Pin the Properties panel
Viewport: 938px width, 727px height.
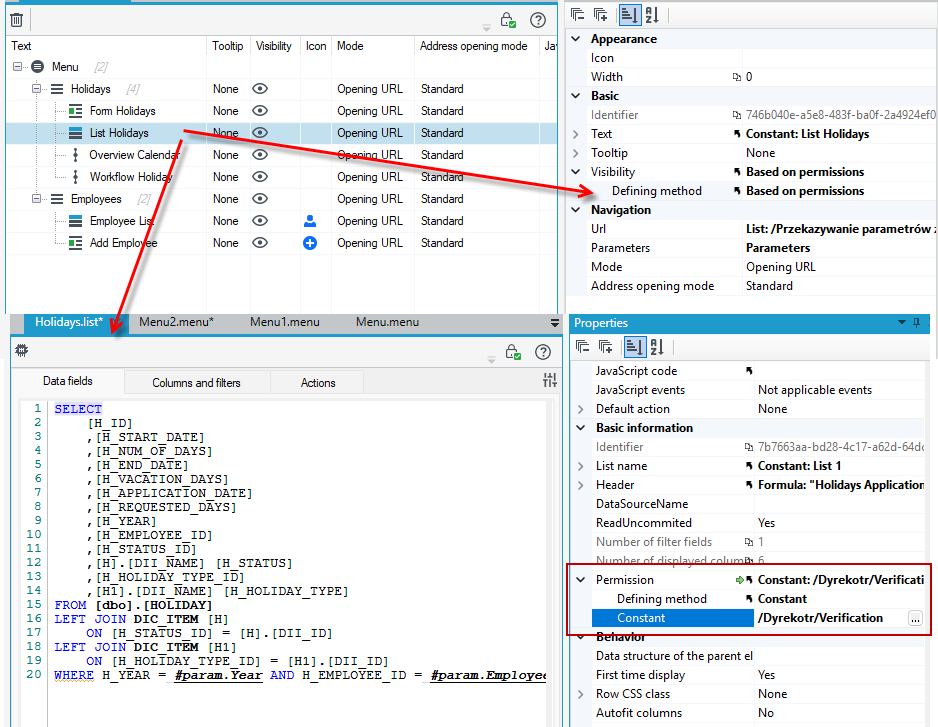tap(916, 323)
